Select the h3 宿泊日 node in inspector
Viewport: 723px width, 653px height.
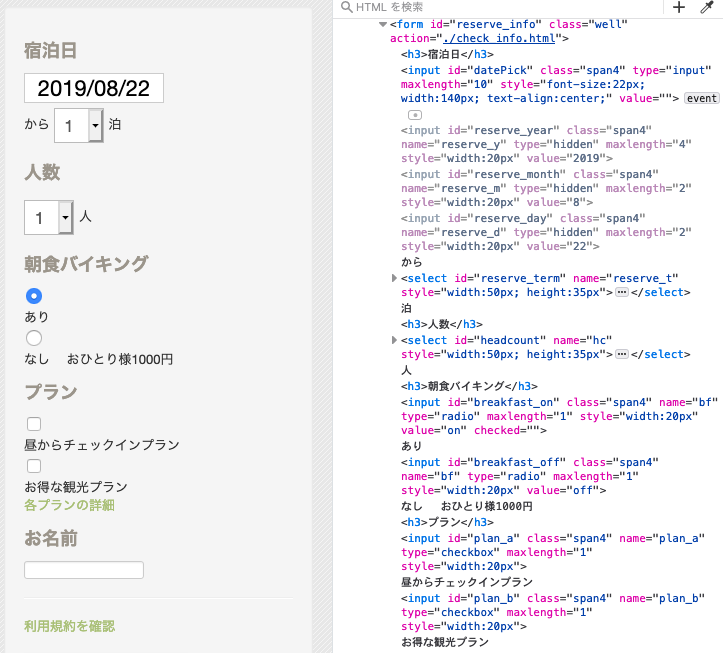pos(447,54)
